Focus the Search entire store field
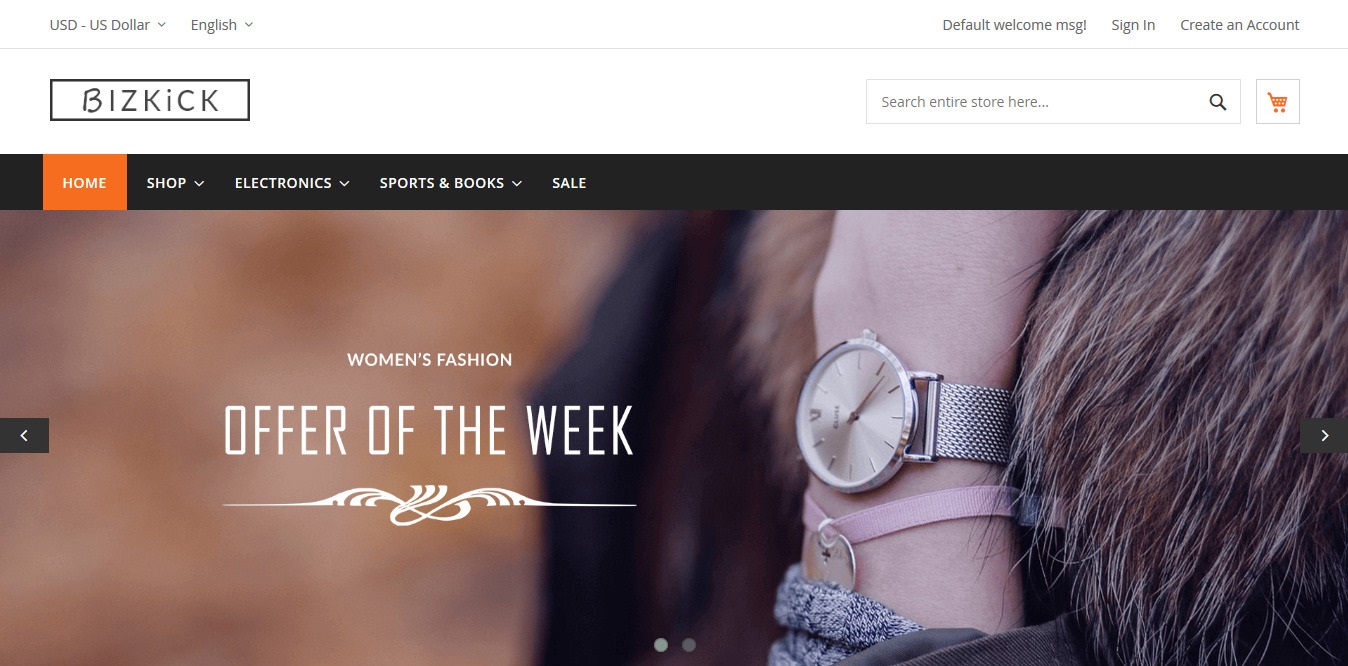1348x666 pixels. (x=1035, y=102)
